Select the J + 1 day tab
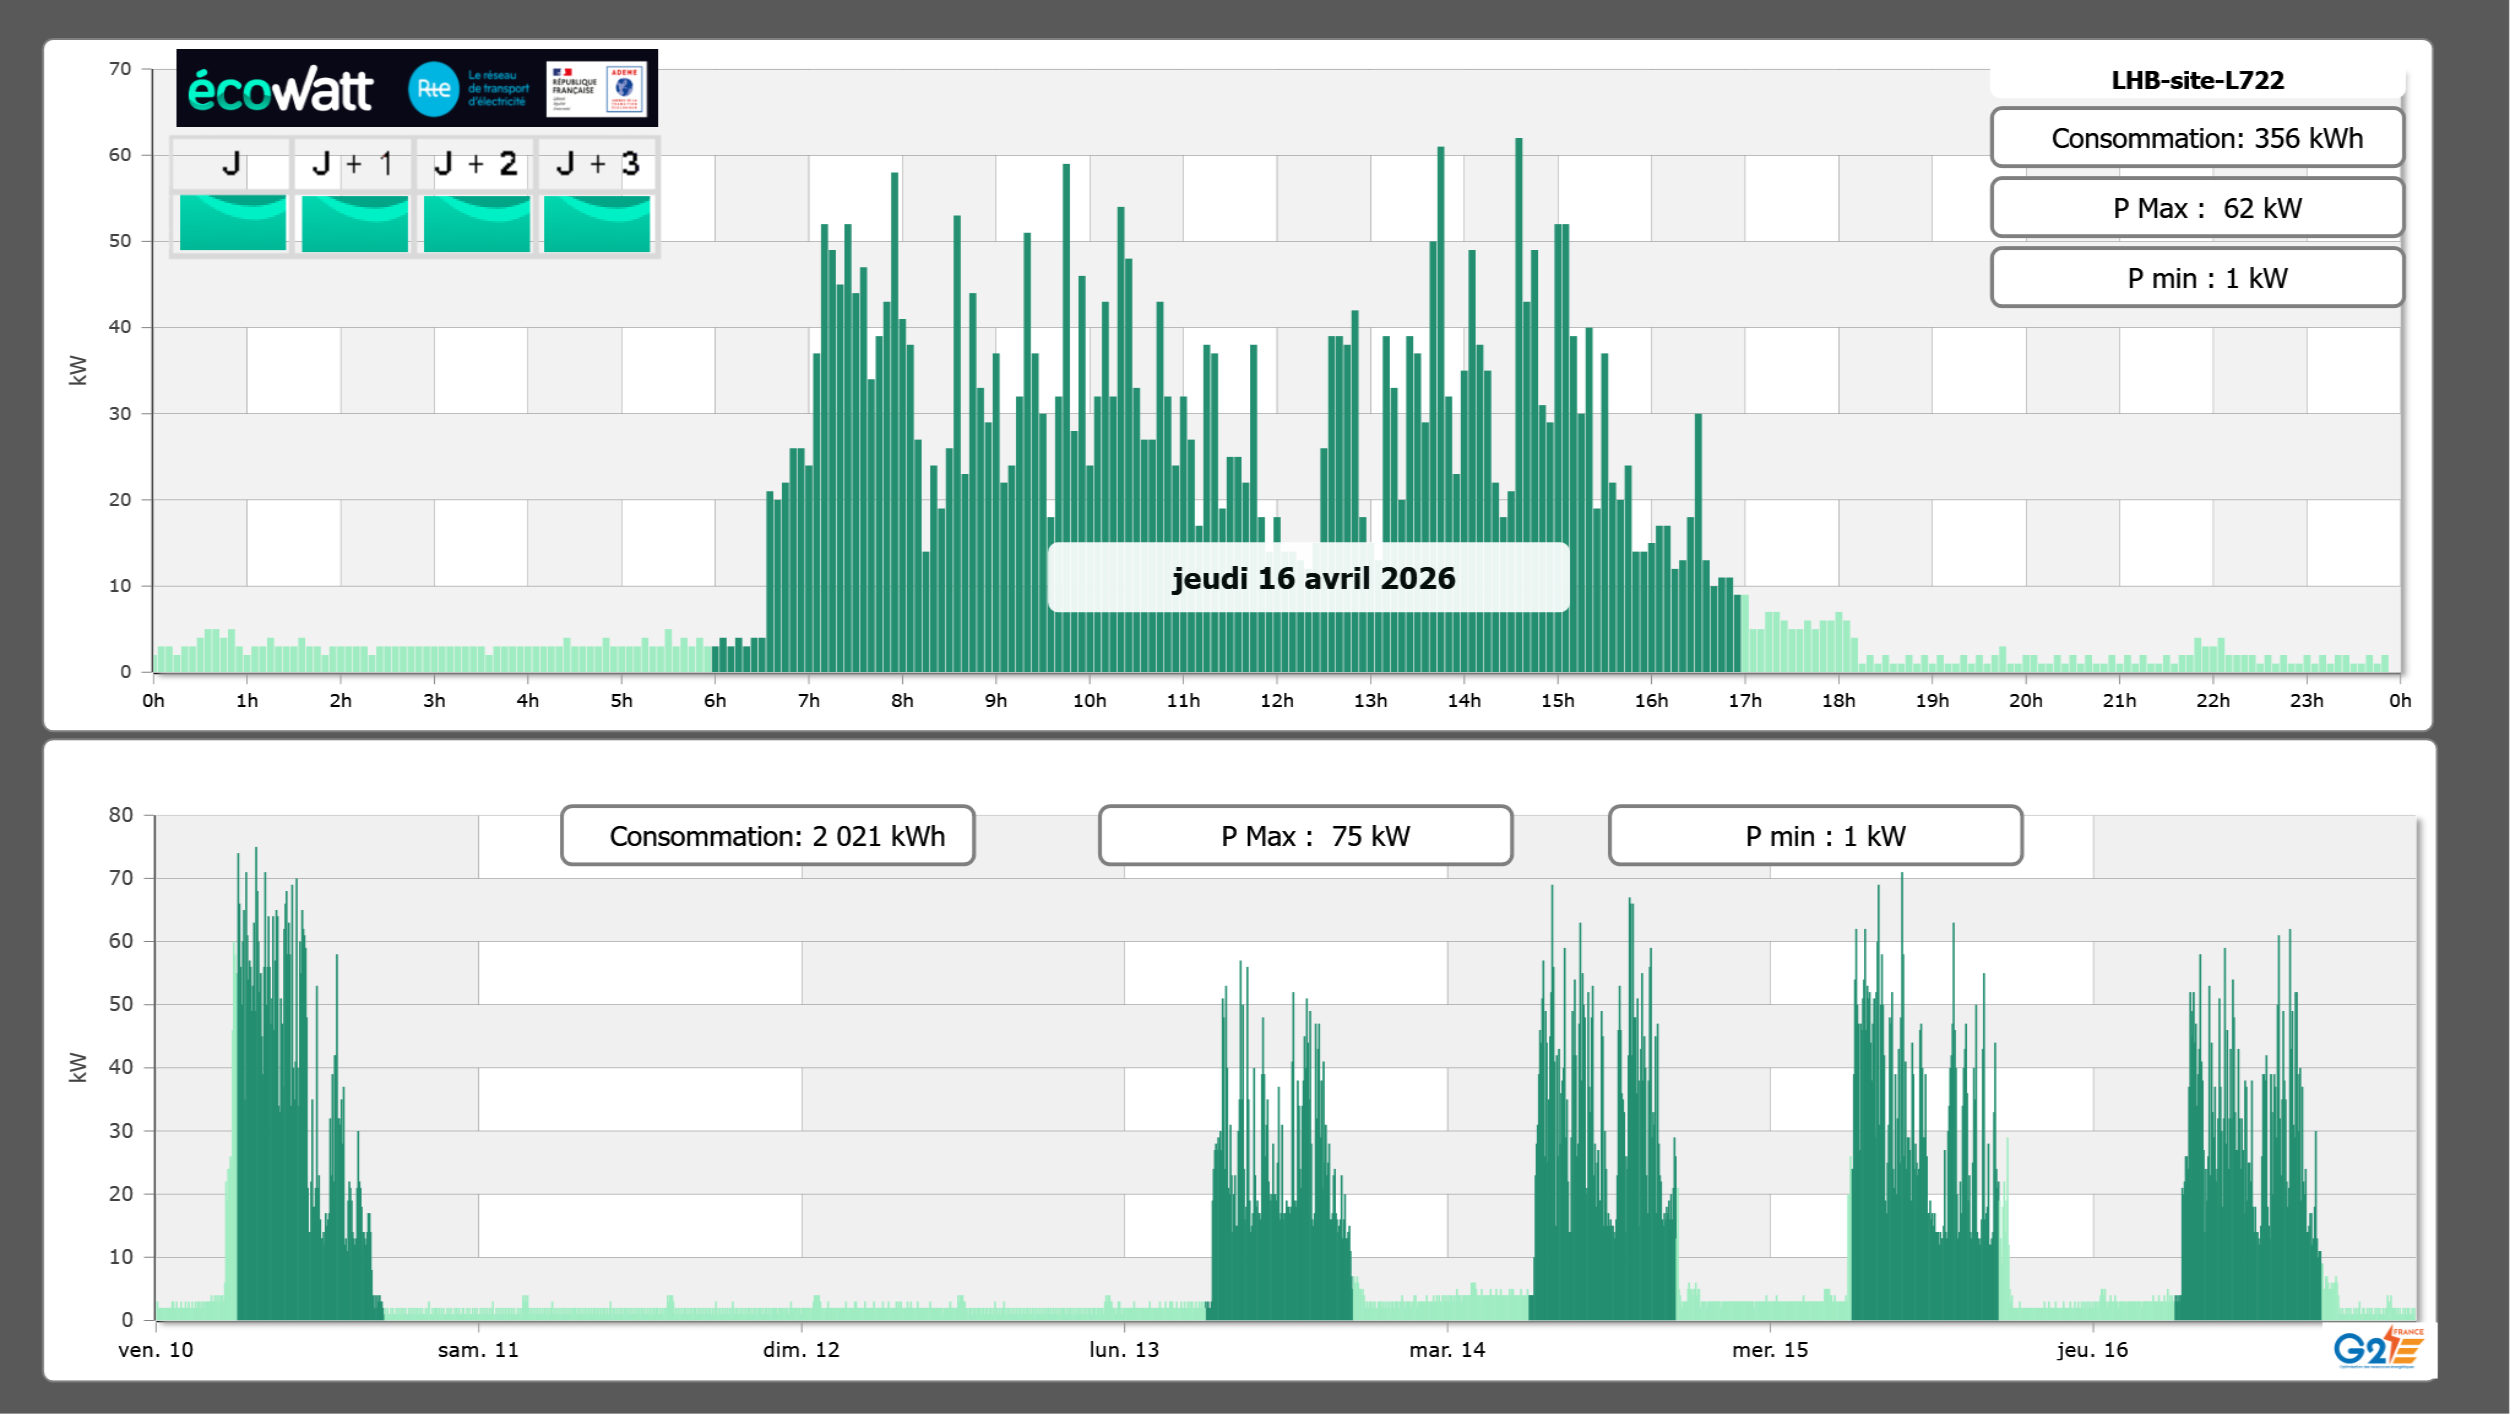This screenshot has width=2511, height=1415. pyautogui.click(x=353, y=164)
